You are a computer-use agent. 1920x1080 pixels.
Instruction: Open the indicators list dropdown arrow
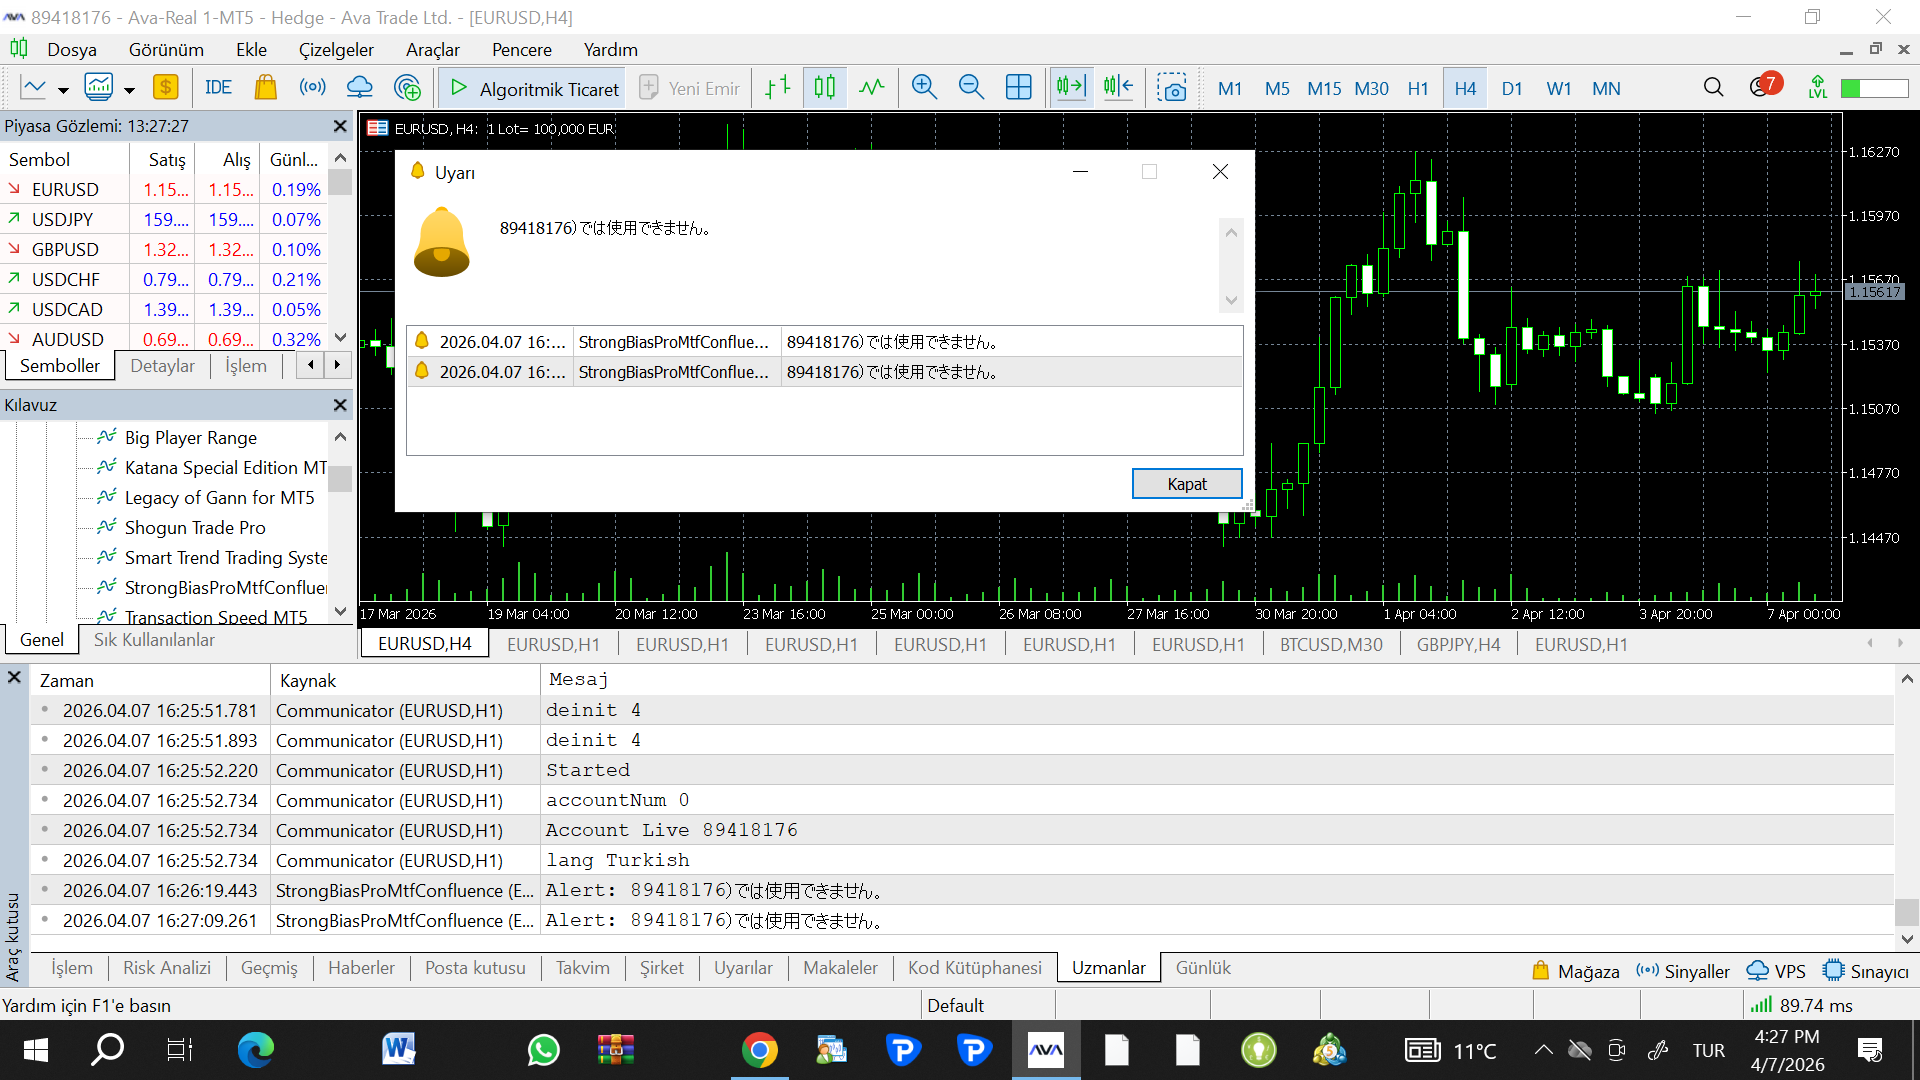[129, 90]
